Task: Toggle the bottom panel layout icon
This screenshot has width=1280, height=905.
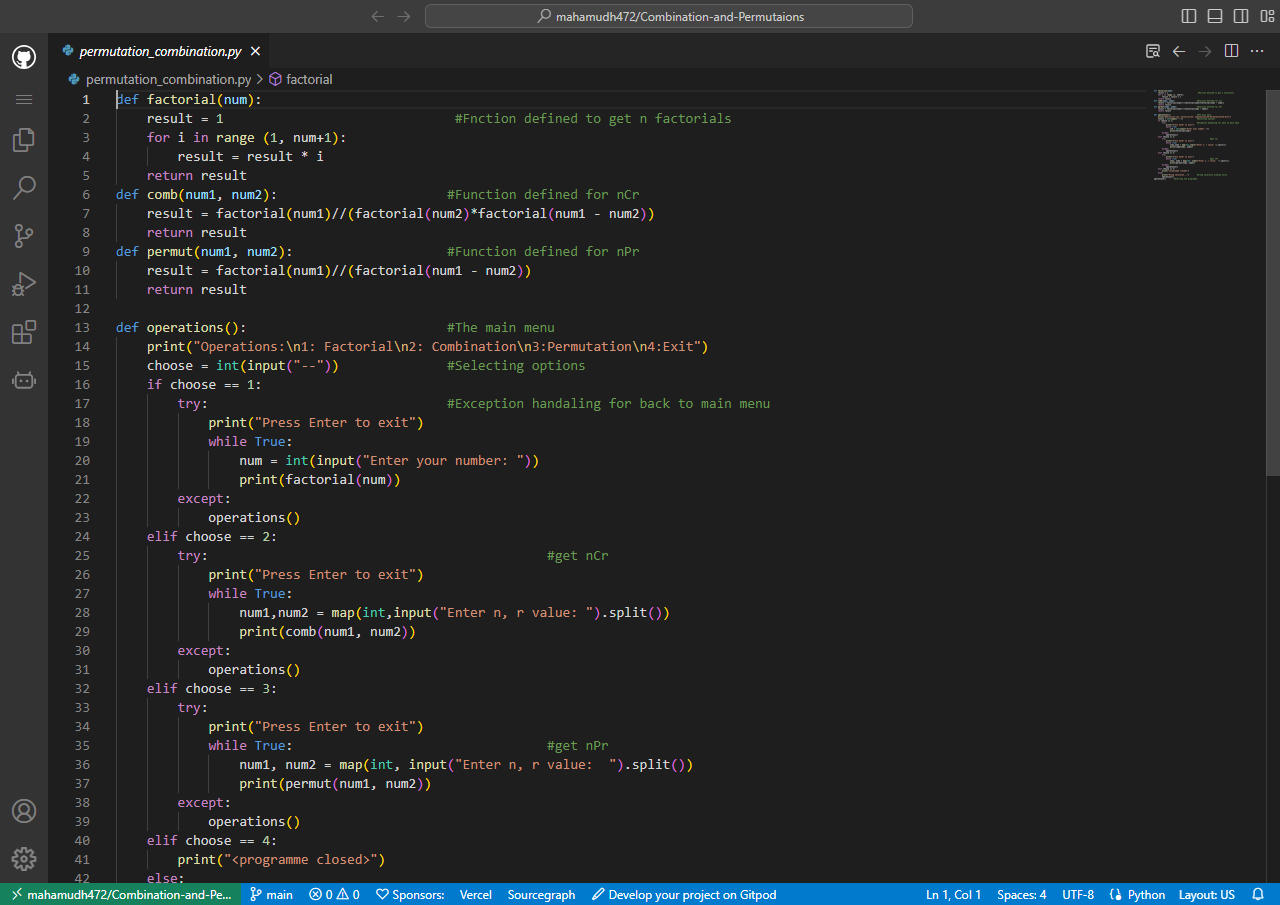Action: [1215, 16]
